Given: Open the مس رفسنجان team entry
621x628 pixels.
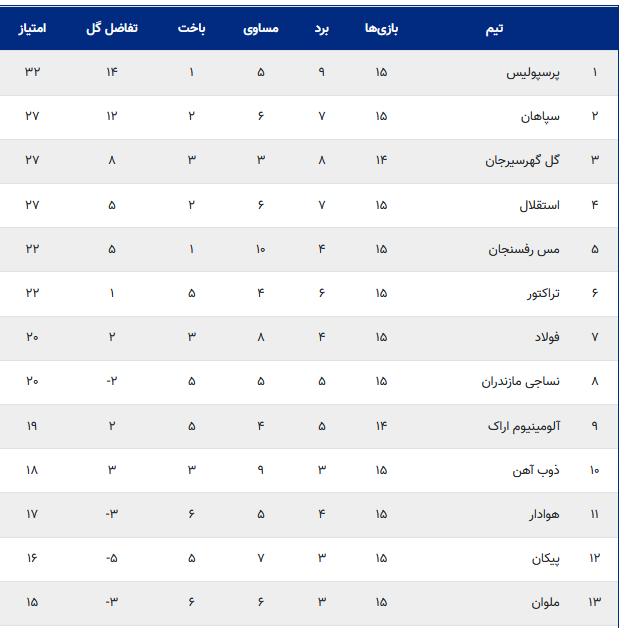Looking at the screenshot, I should click(x=524, y=250).
